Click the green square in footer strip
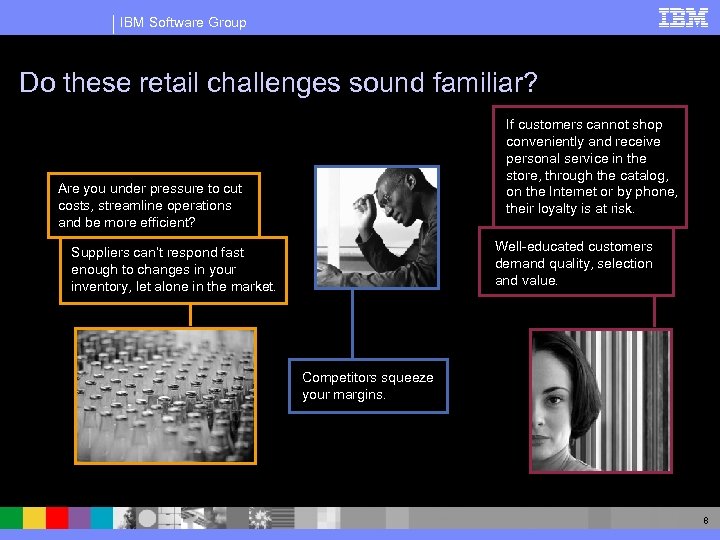The image size is (720, 540). 11,518
